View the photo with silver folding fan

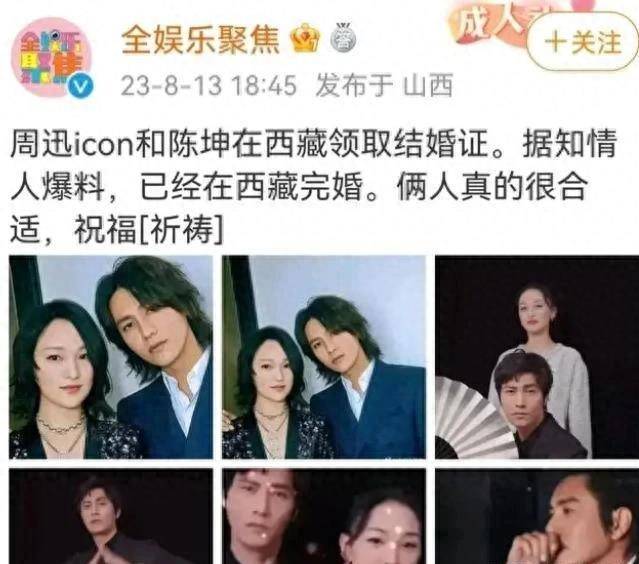(x=537, y=357)
